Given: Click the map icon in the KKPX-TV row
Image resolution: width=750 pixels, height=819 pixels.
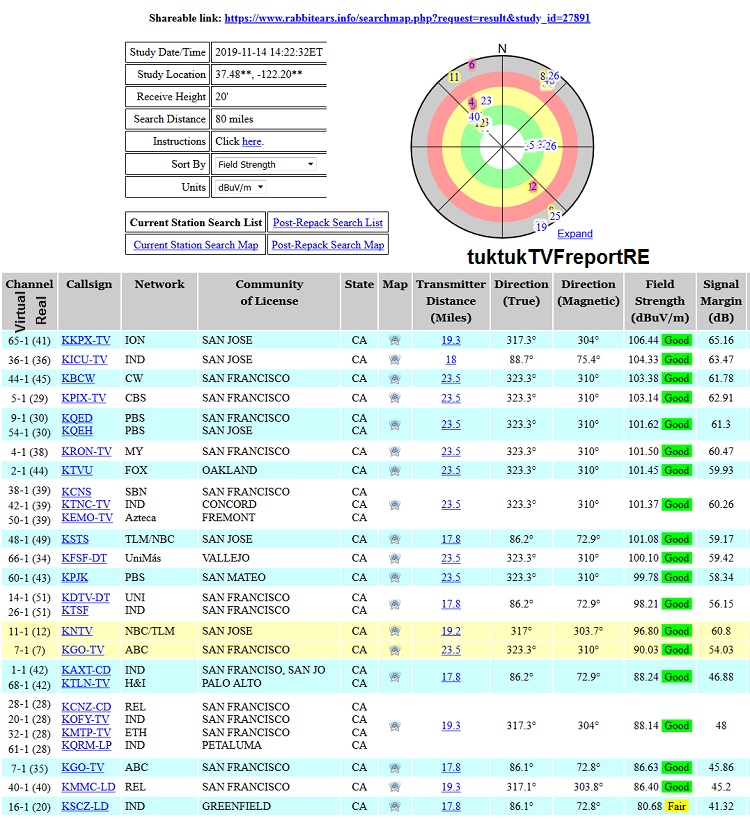Looking at the screenshot, I should point(395,341).
